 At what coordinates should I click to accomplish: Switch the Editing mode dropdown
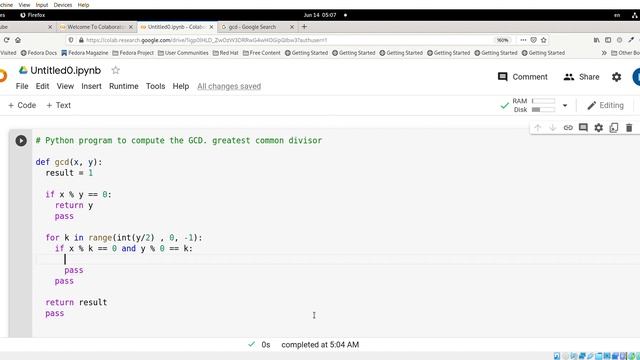tap(606, 105)
